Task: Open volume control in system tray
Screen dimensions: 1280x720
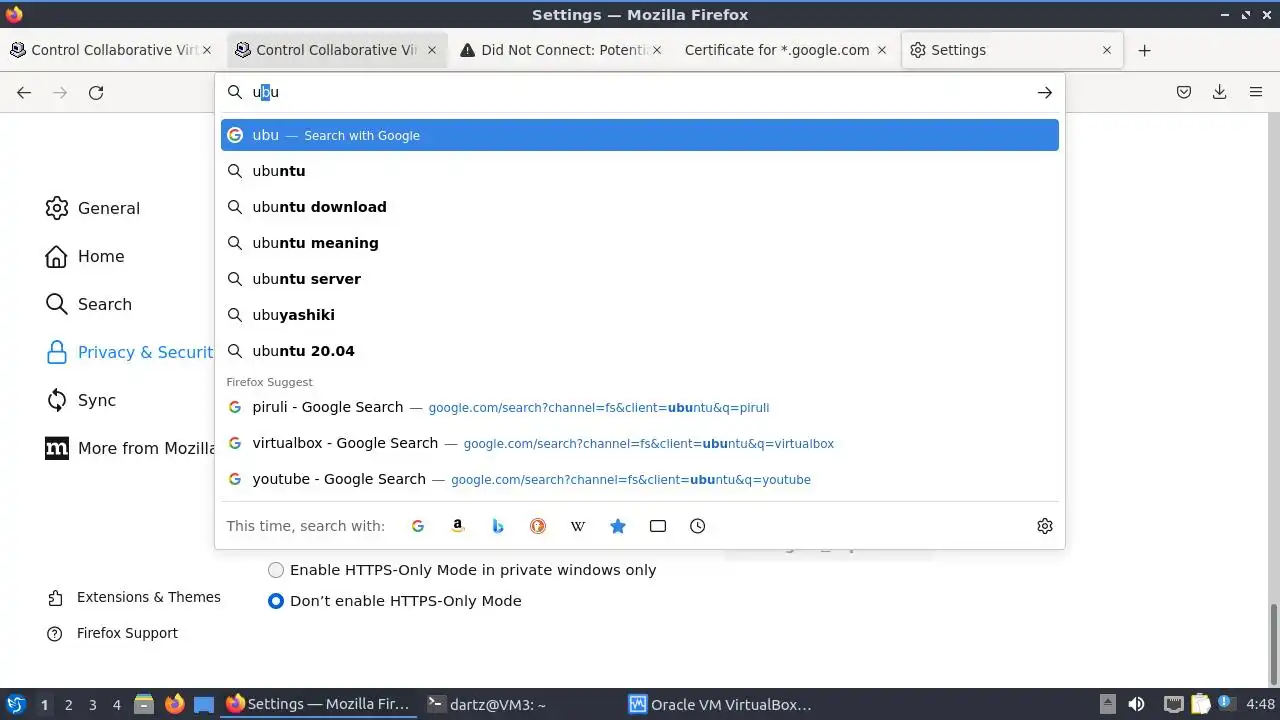Action: tap(1136, 704)
